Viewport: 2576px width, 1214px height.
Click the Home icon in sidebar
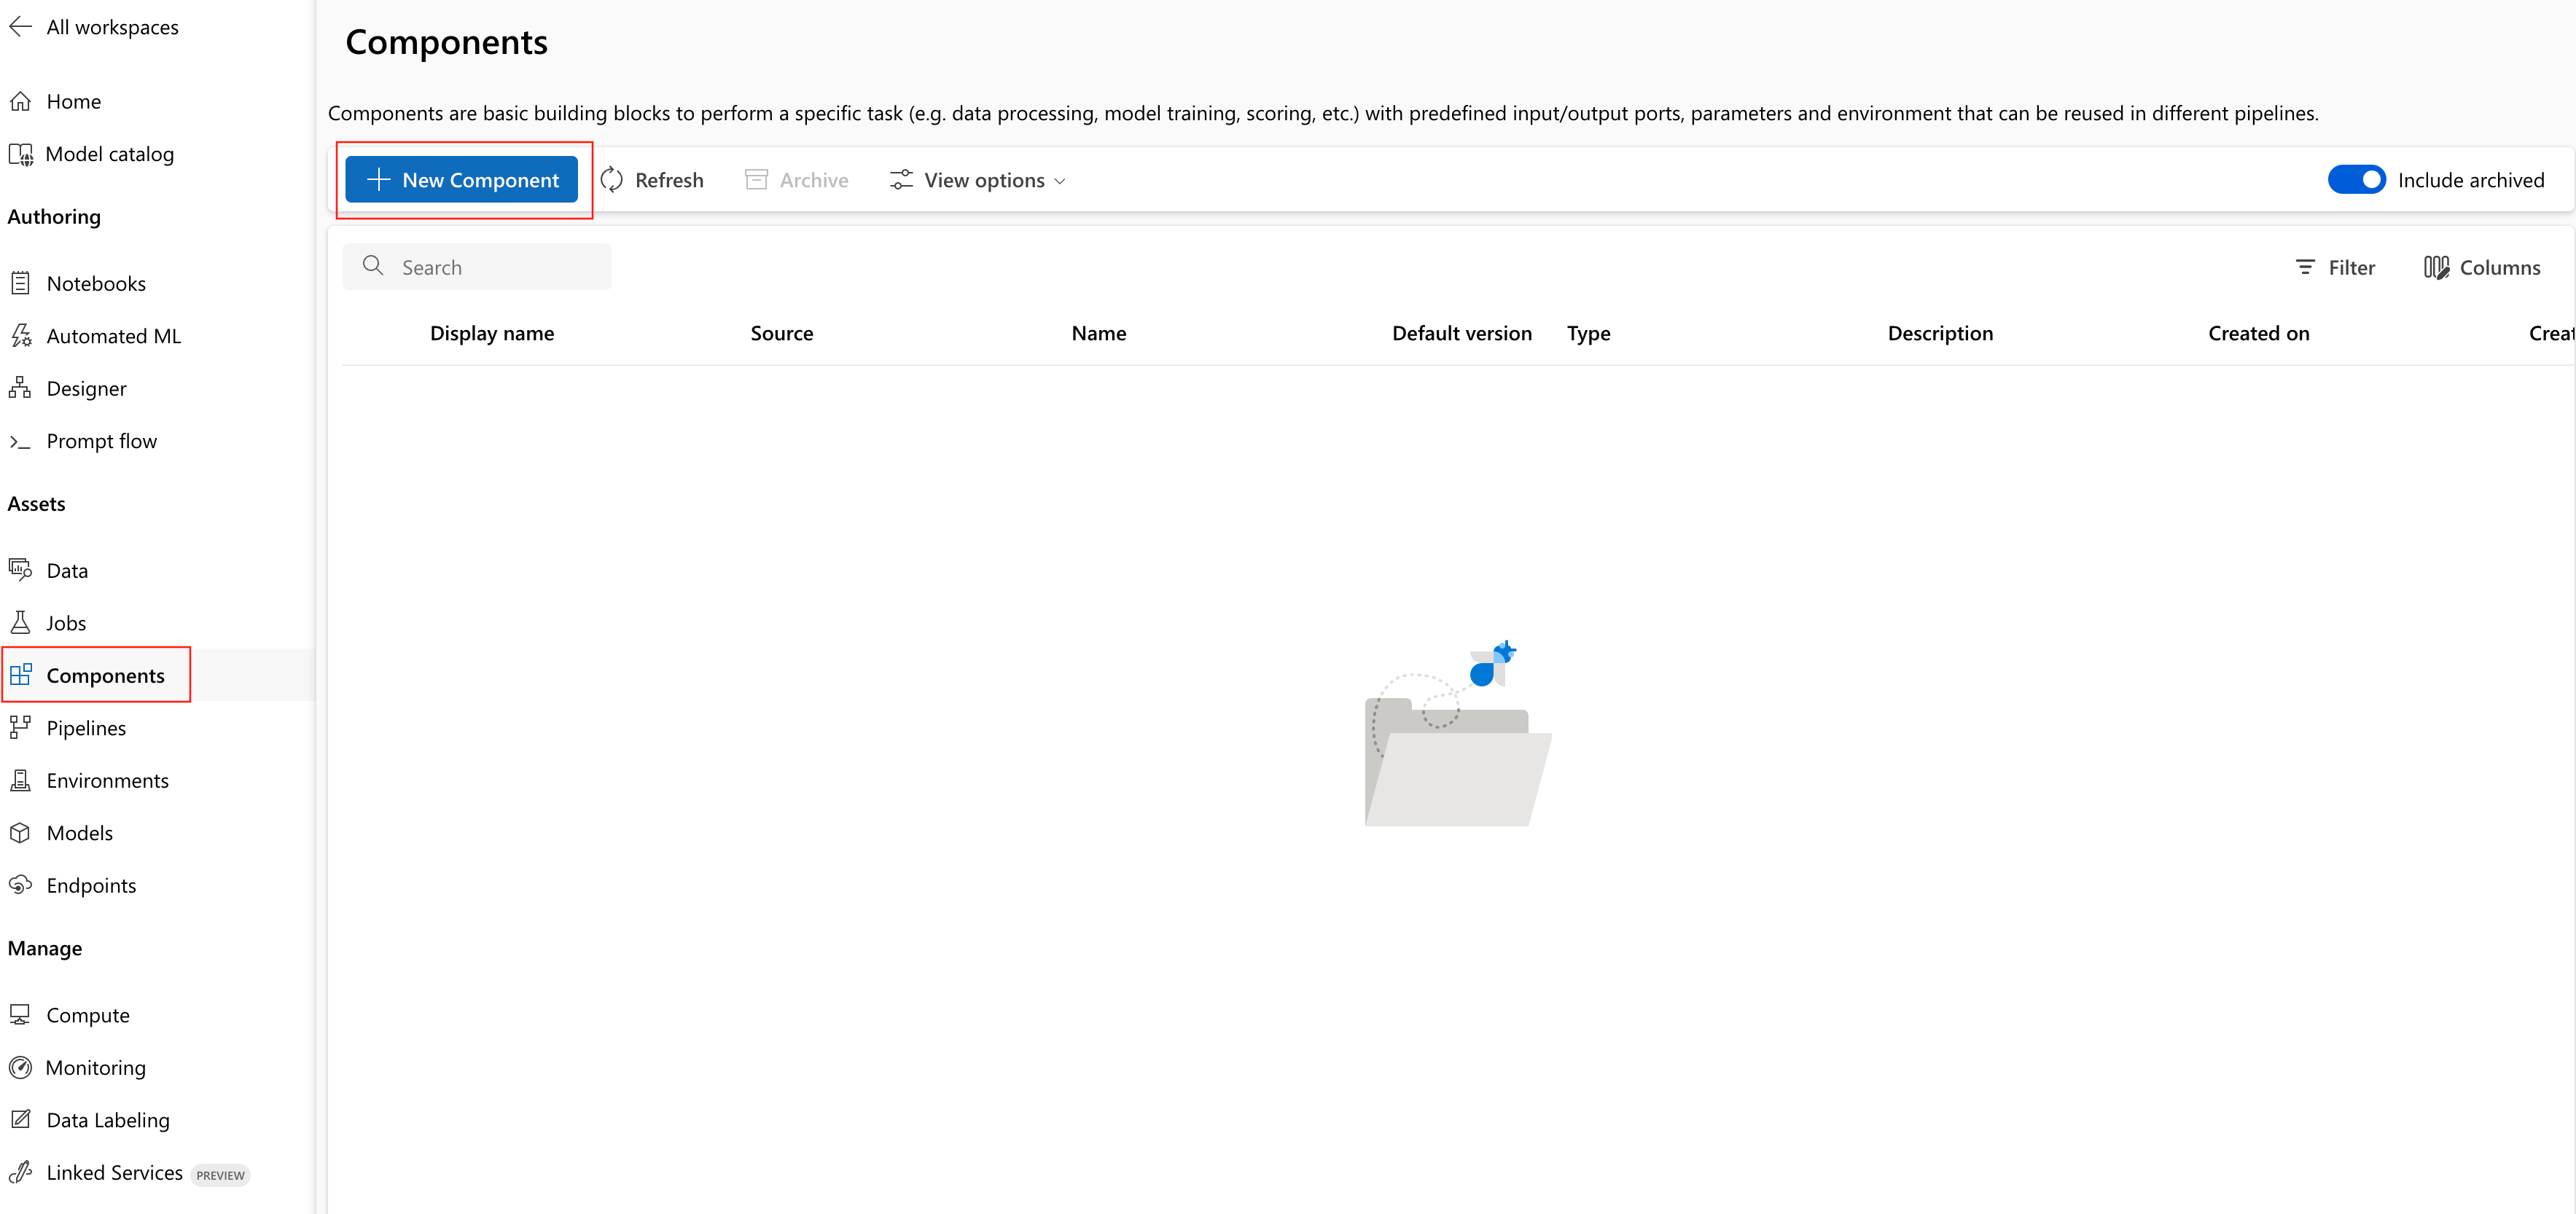(x=20, y=101)
